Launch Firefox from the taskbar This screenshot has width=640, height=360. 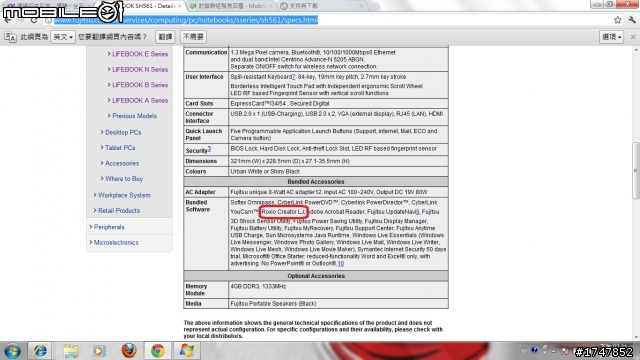(x=129, y=351)
